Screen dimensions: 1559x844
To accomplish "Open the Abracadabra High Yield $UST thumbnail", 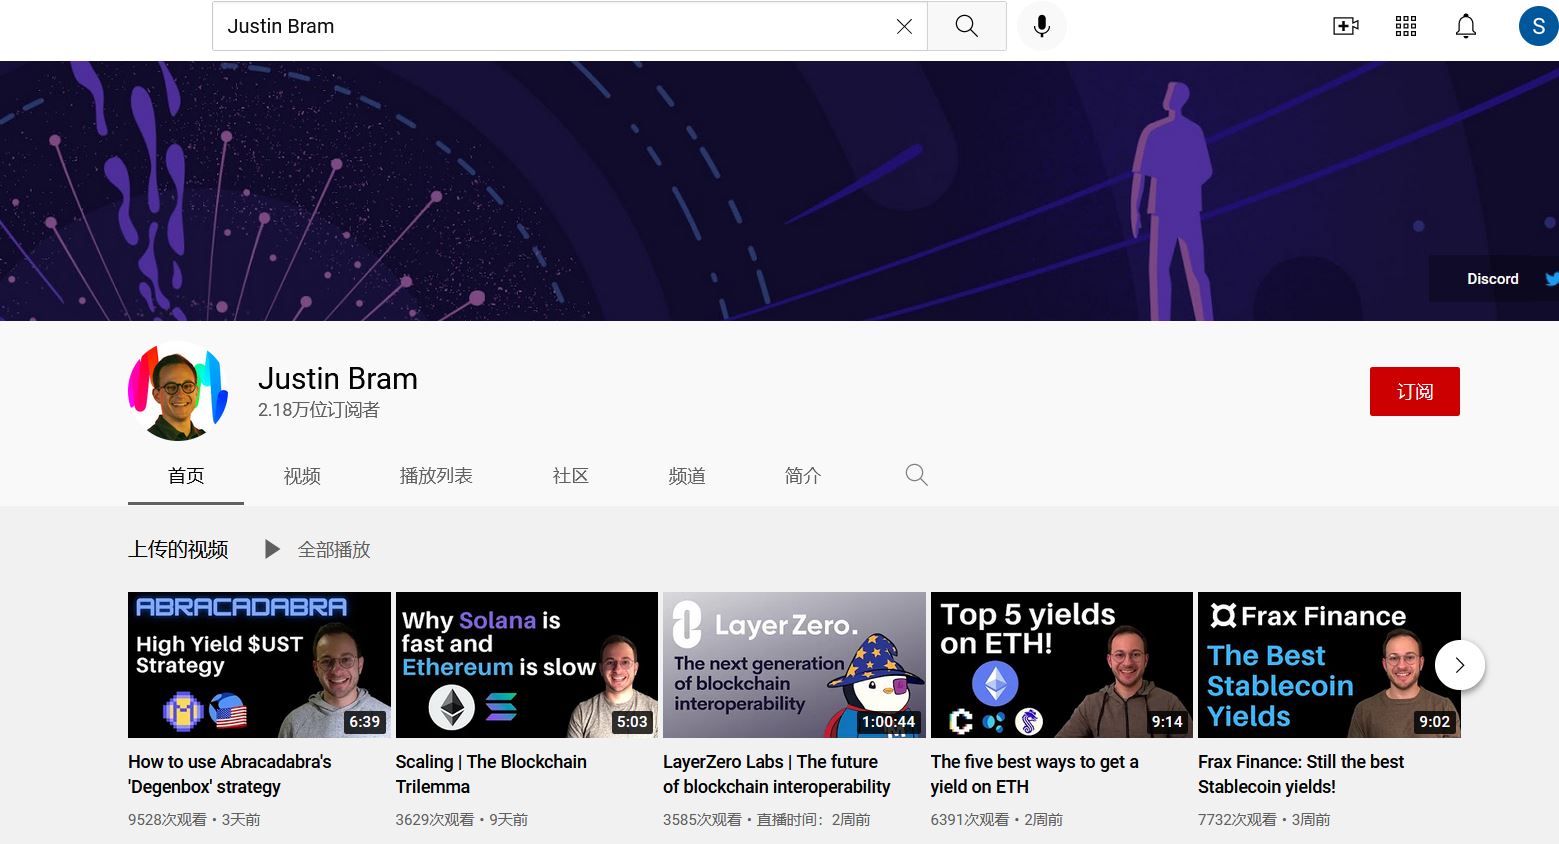I will (259, 665).
